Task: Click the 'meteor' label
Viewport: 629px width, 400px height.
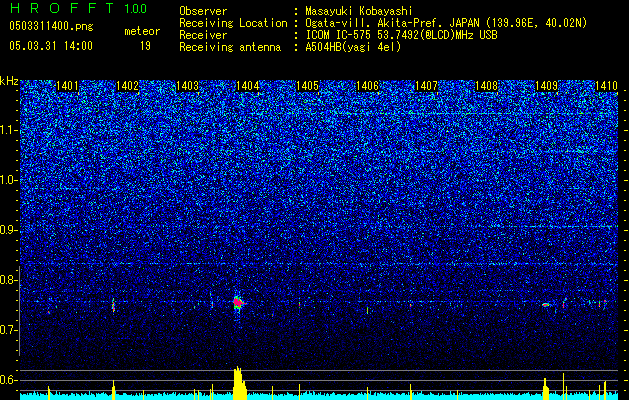Action: point(142,31)
